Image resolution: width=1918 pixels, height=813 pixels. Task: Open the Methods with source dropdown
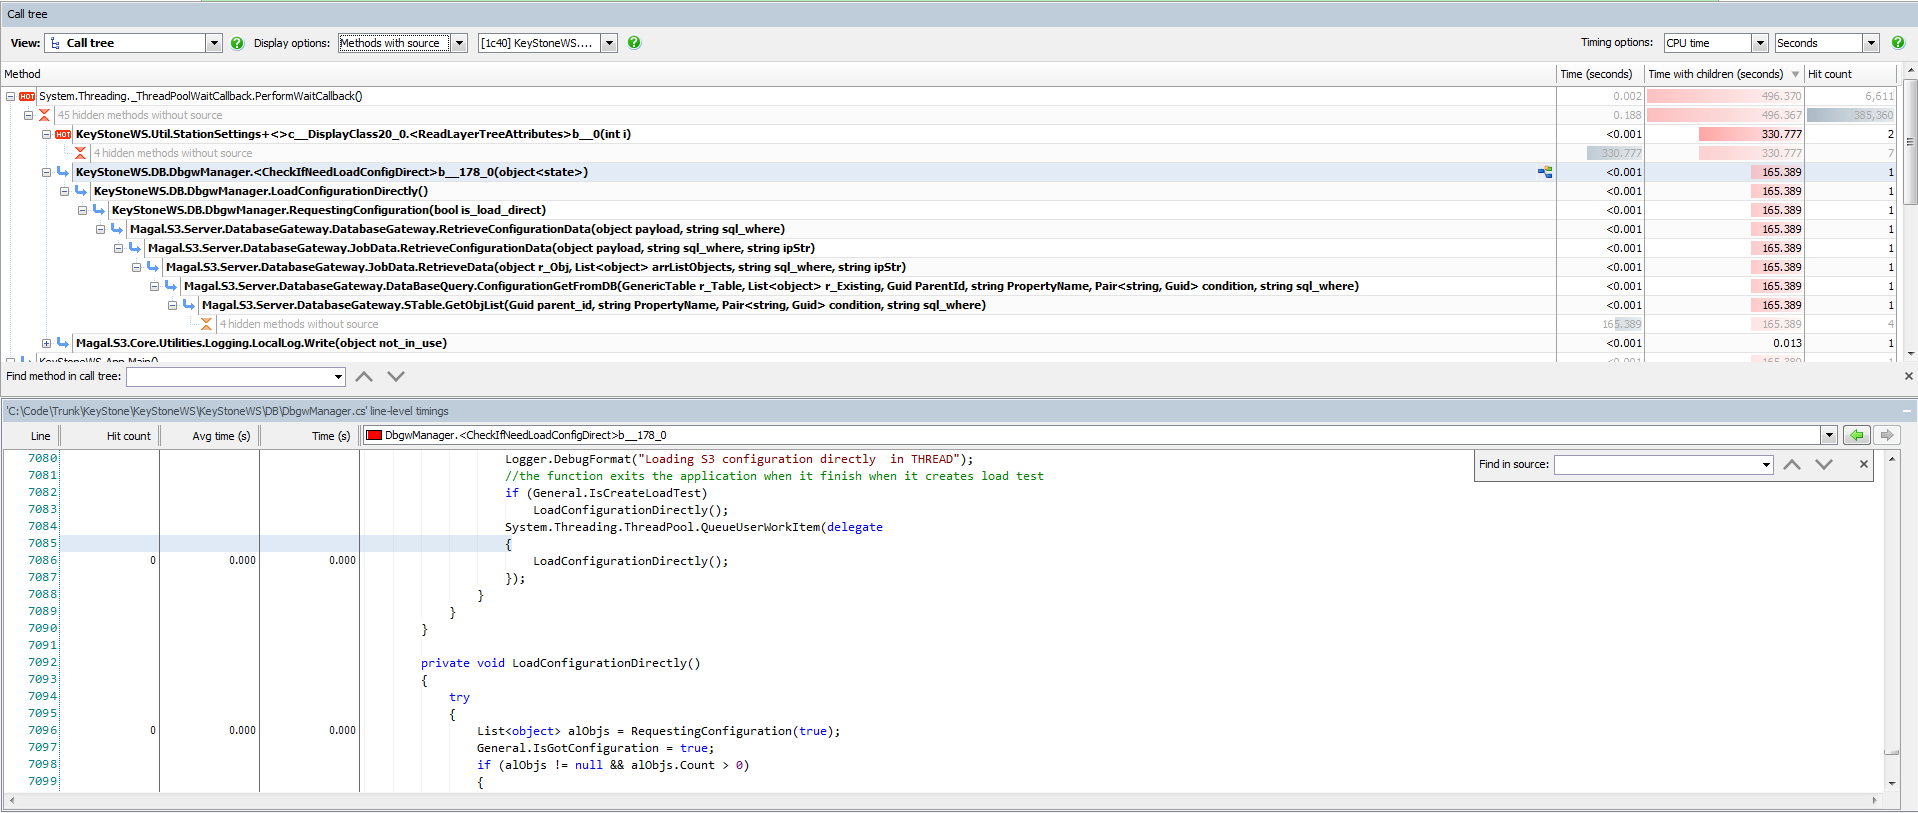click(x=460, y=43)
